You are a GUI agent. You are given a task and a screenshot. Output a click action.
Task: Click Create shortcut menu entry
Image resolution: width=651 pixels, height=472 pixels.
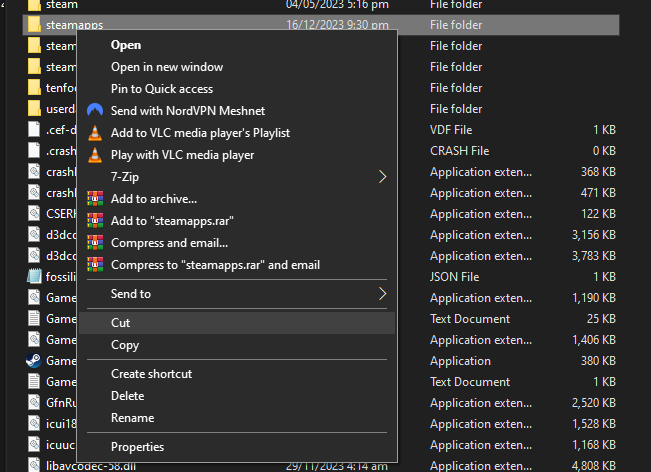(151, 374)
